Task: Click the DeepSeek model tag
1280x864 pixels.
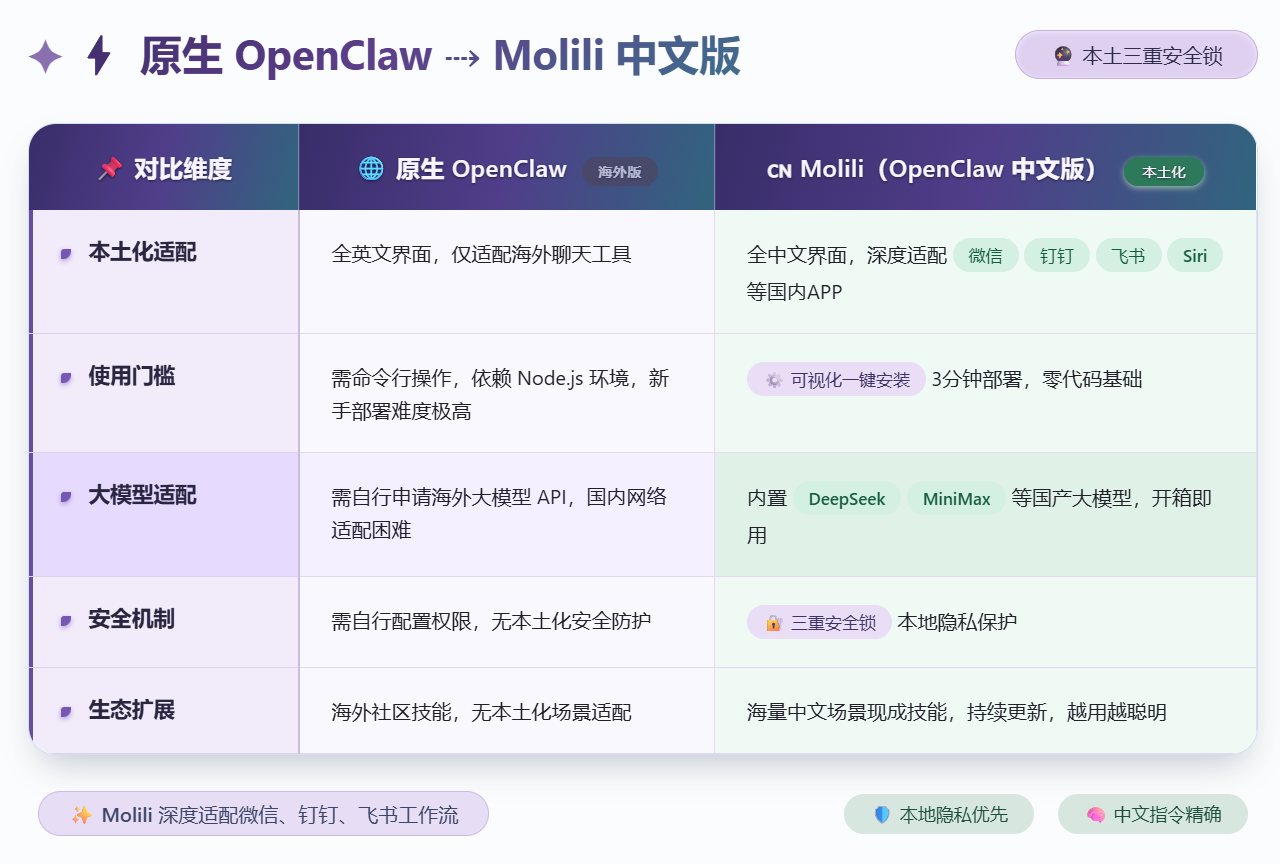Action: coord(846,499)
